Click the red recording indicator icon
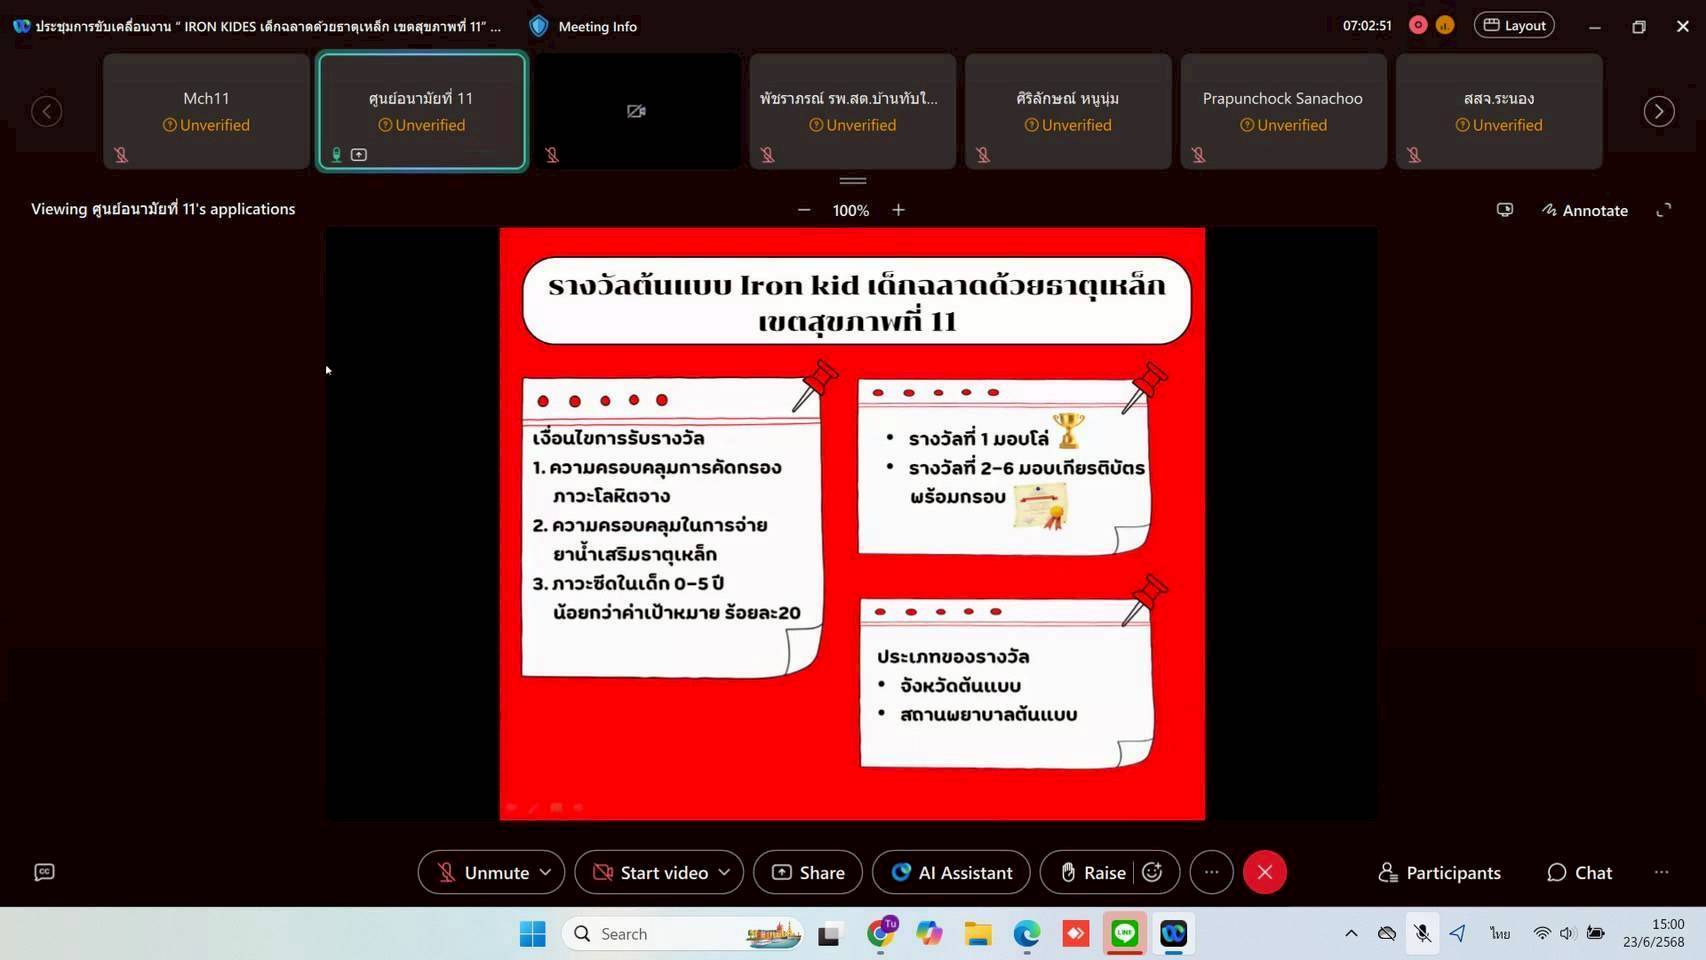Viewport: 1706px width, 960px height. coord(1417,25)
